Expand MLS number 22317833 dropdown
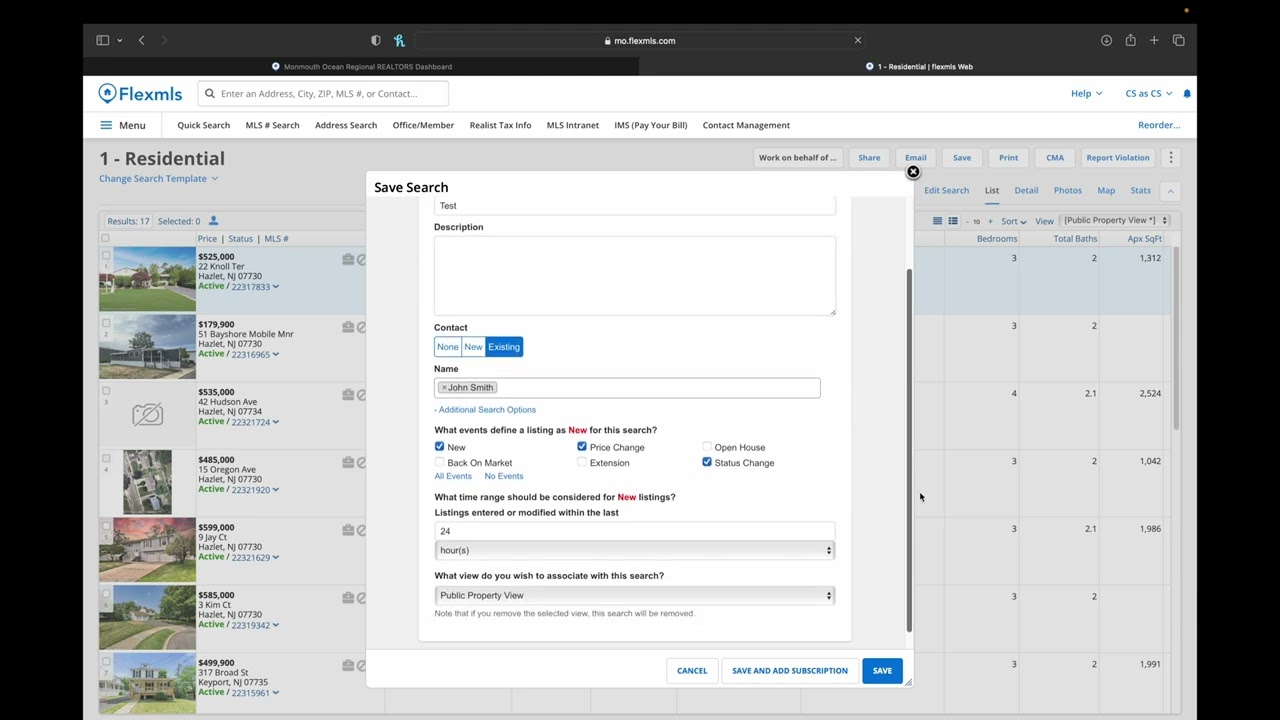The image size is (1280, 720). tap(275, 287)
